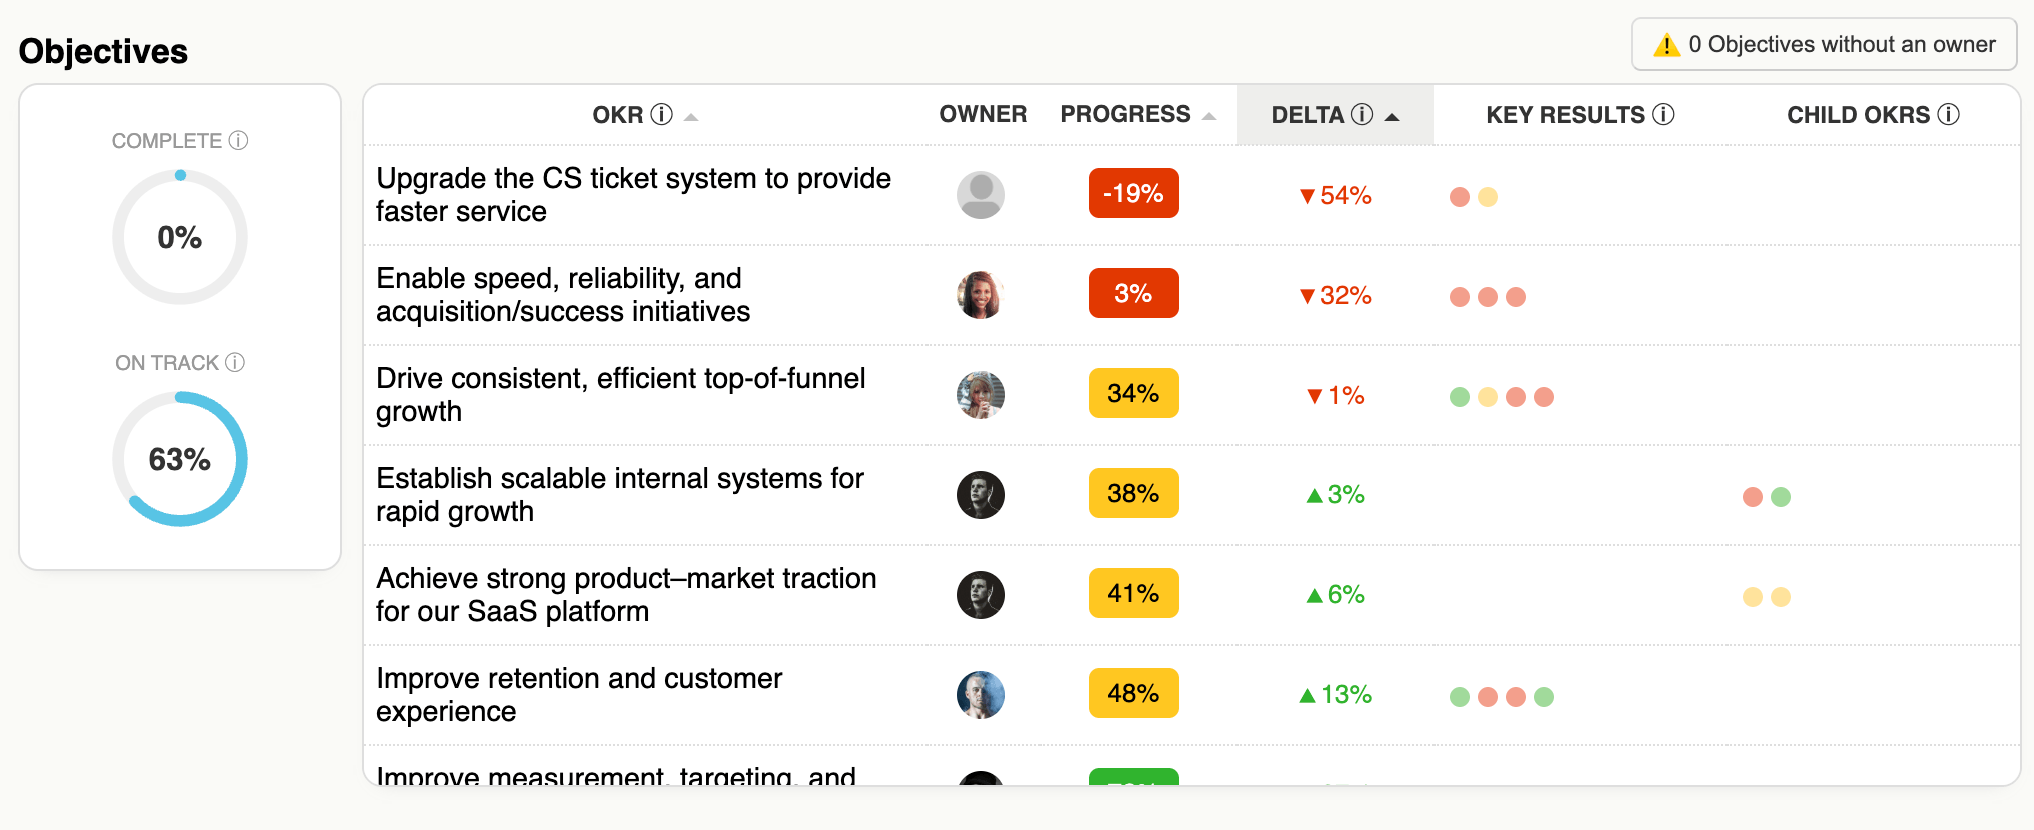Click owner avatar for top-of-funnel growth objective
2034x830 pixels.
tap(980, 395)
